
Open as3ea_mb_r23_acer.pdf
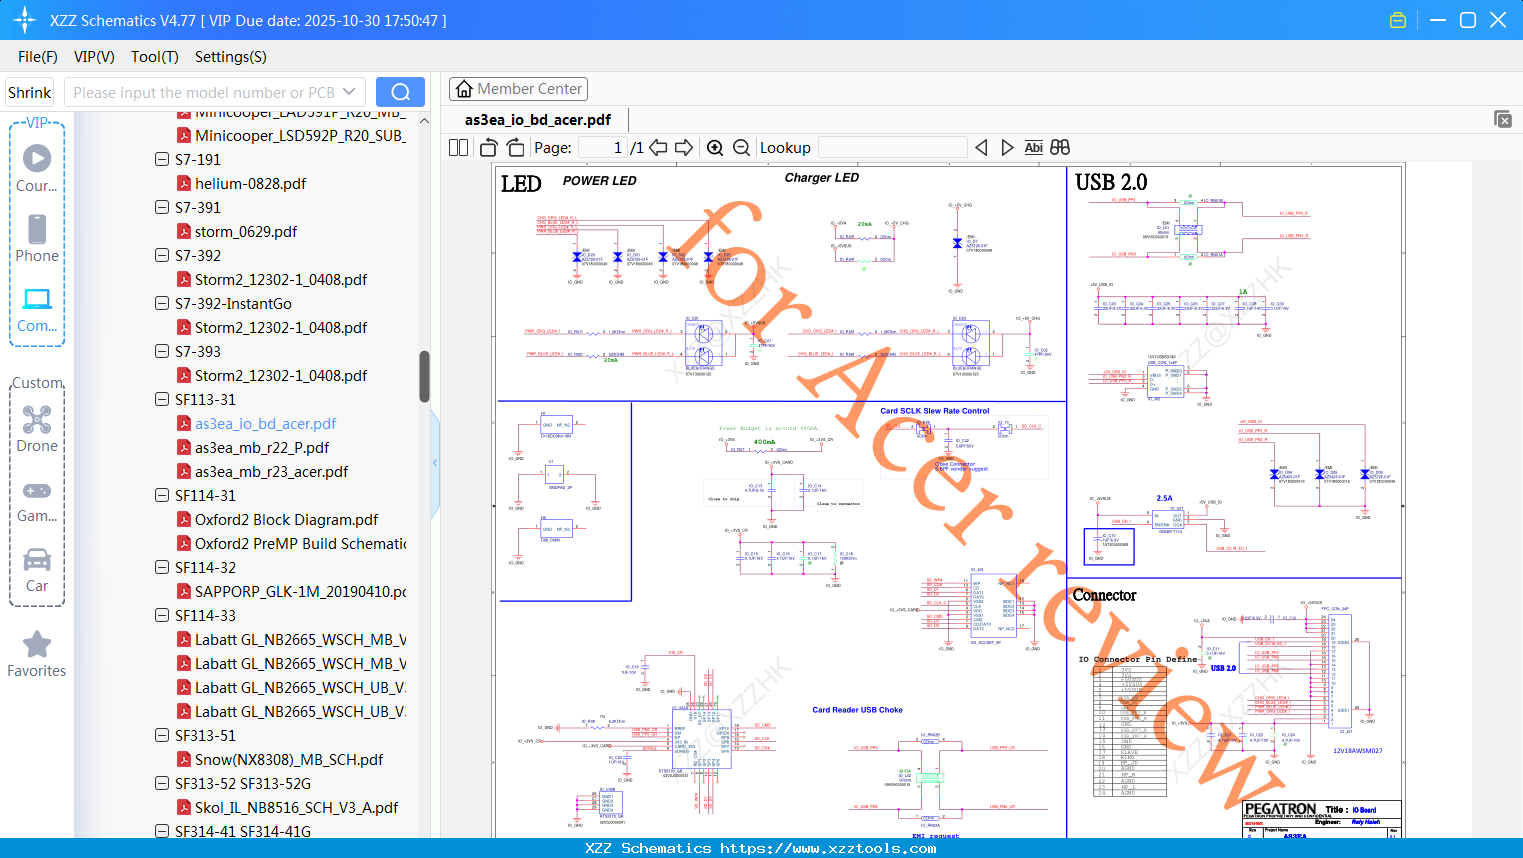(x=271, y=471)
